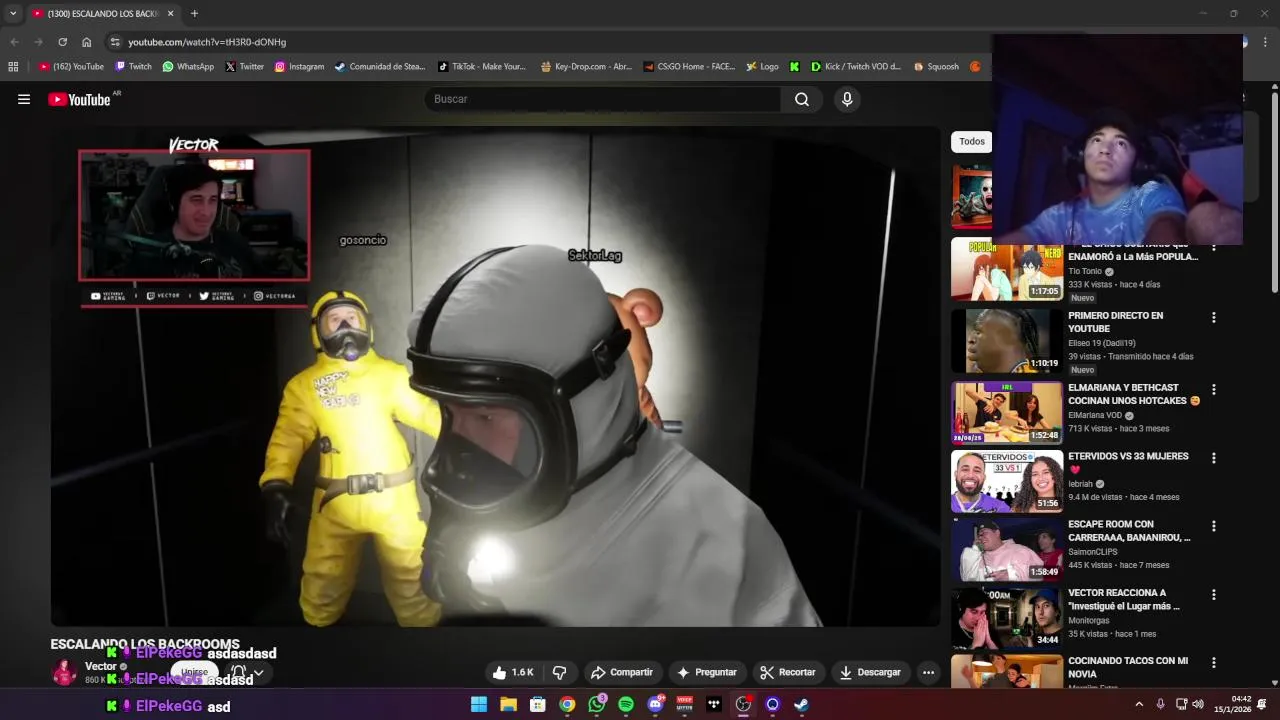Open the ELMARIANA Y BETHCAST hotcakes video title
Image resolution: width=1280 pixels, height=720 pixels.
[1133, 394]
